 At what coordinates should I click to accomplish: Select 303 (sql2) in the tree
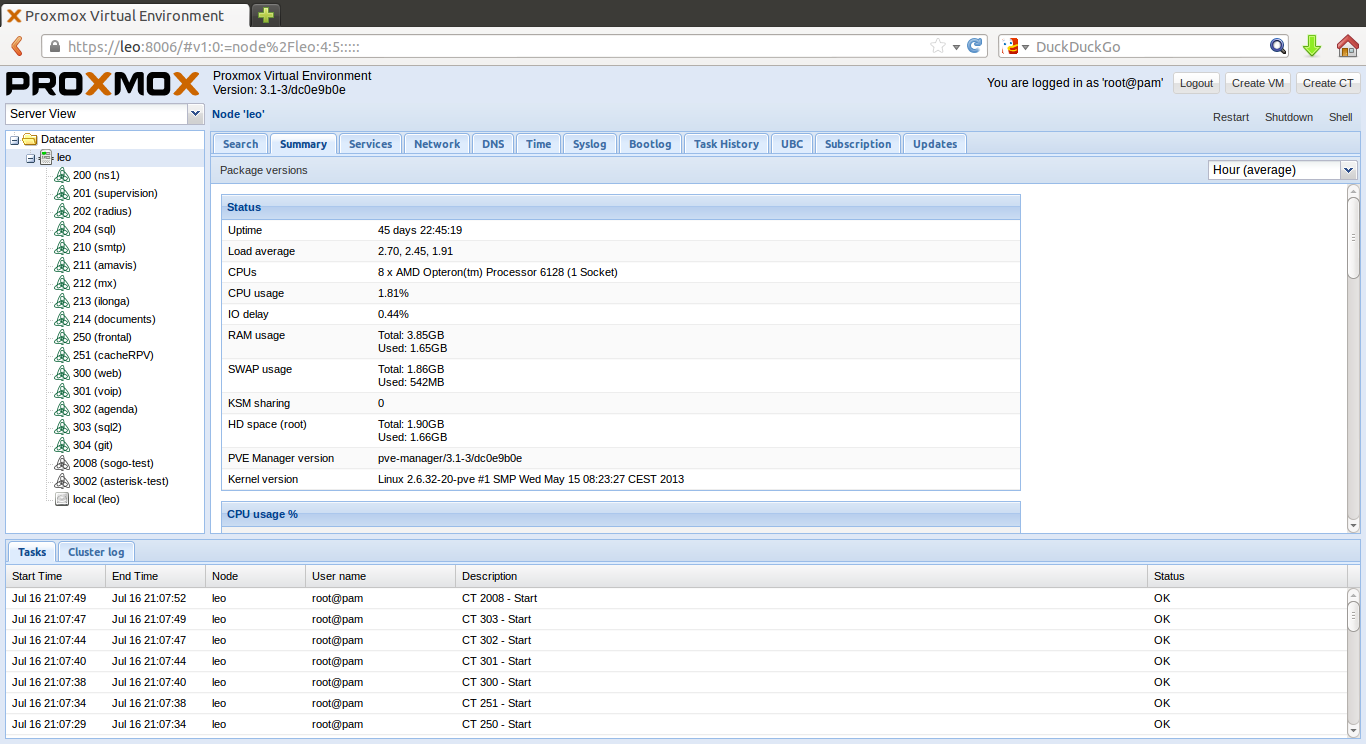tap(97, 427)
